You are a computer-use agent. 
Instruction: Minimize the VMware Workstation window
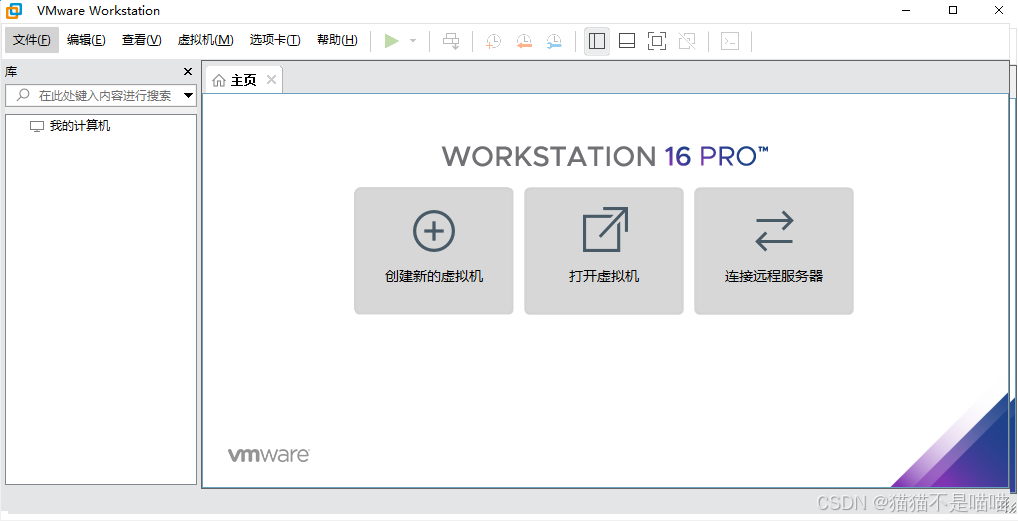(x=906, y=10)
